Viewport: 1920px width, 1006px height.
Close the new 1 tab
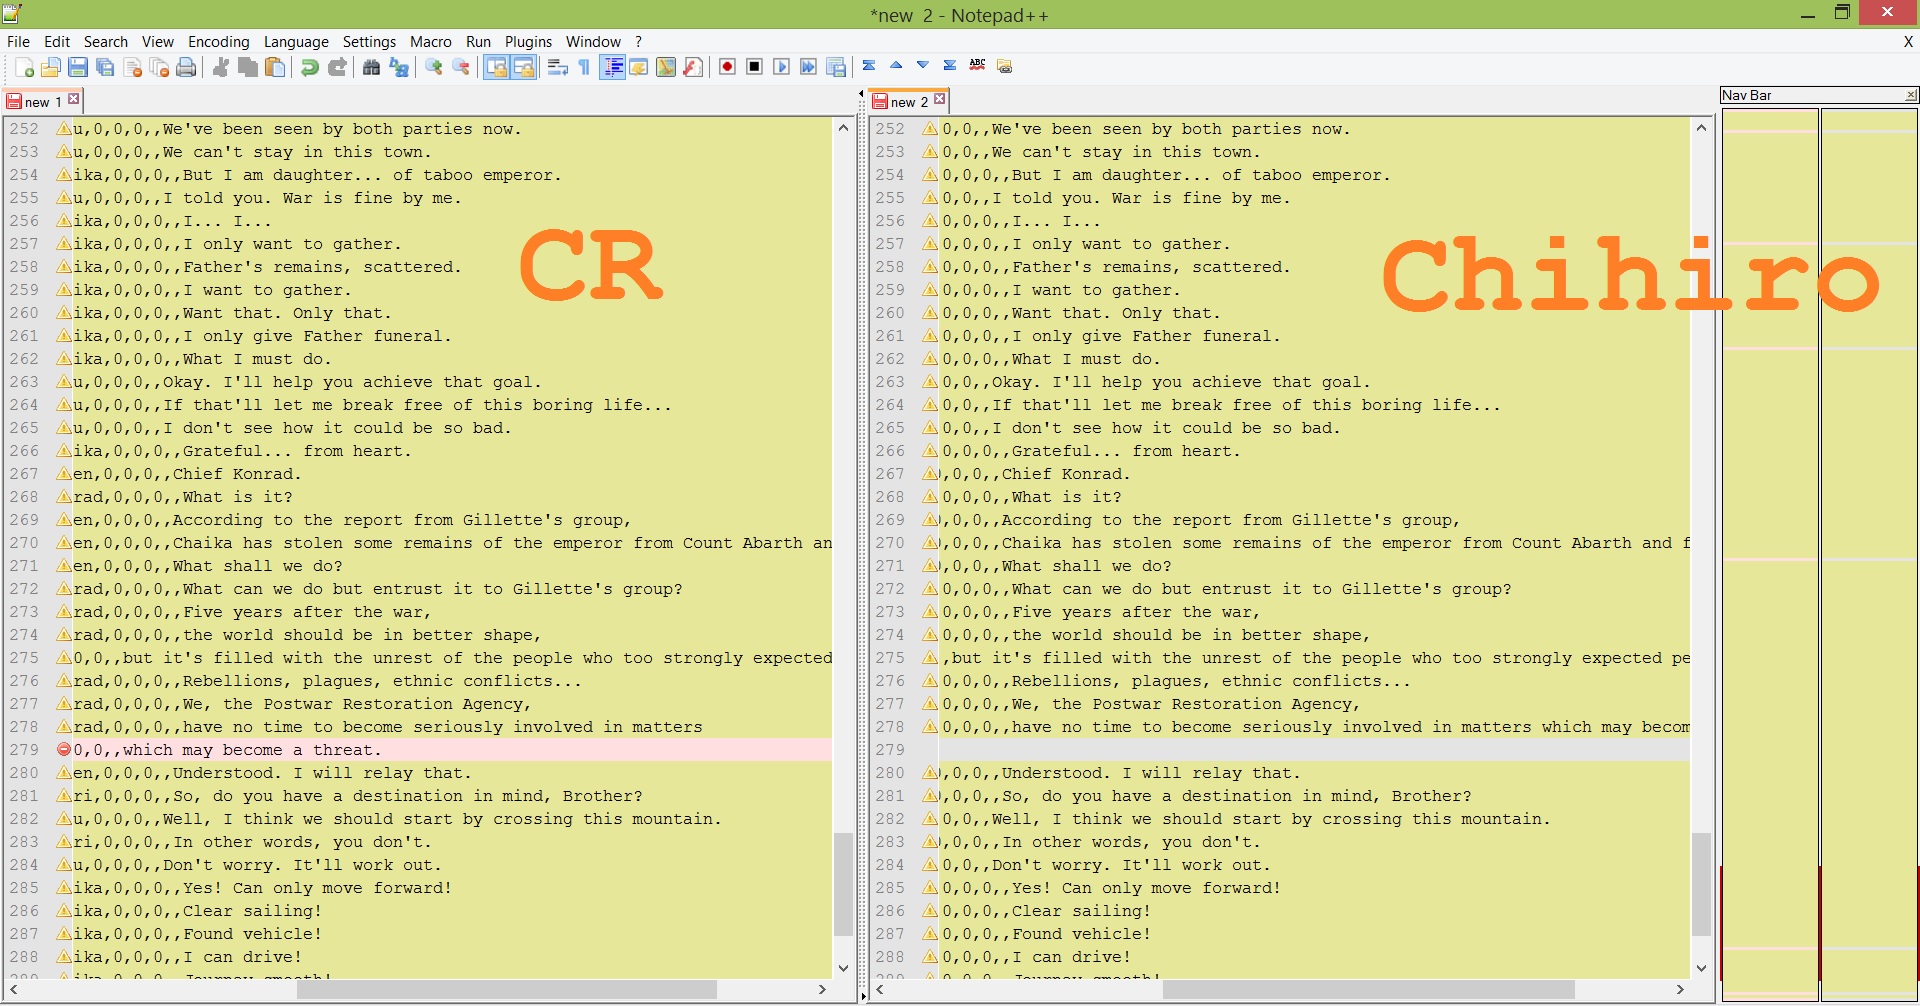[74, 99]
